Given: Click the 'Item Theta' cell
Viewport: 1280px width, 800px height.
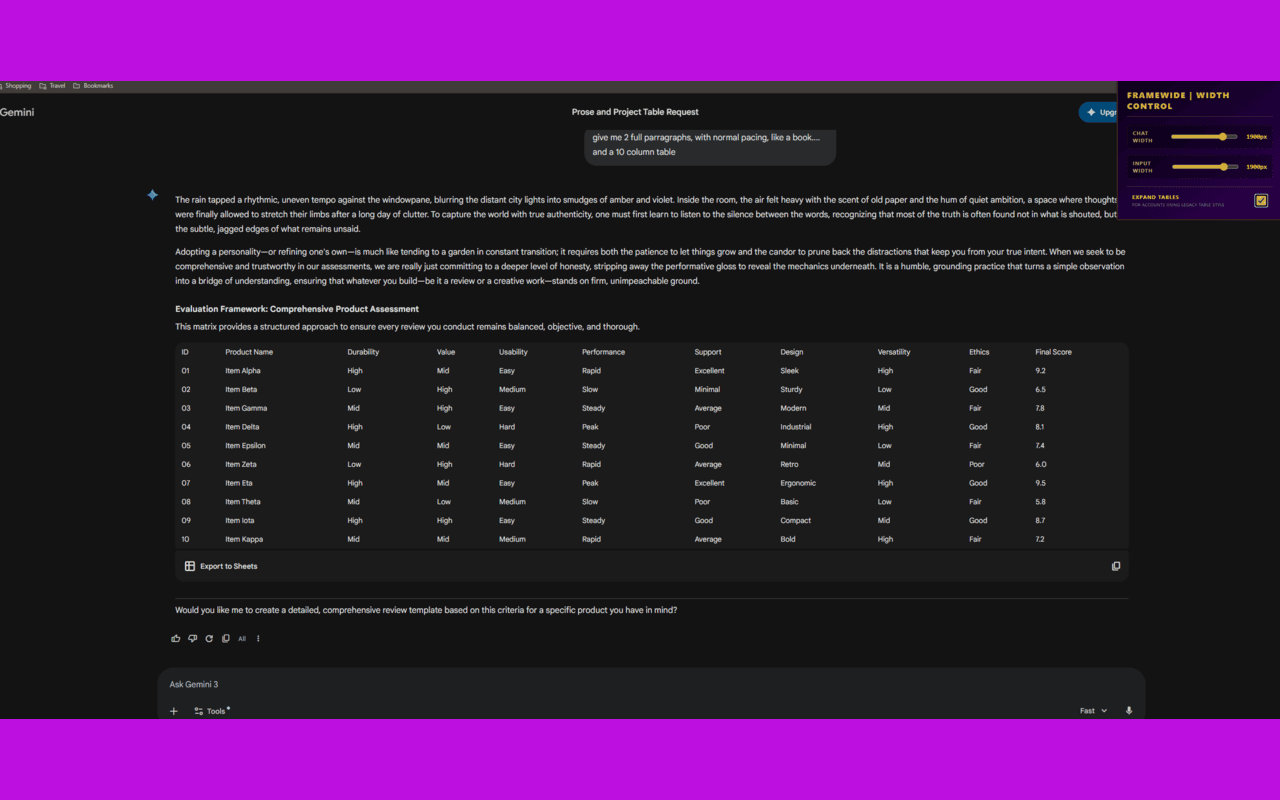Looking at the screenshot, I should [x=243, y=502].
